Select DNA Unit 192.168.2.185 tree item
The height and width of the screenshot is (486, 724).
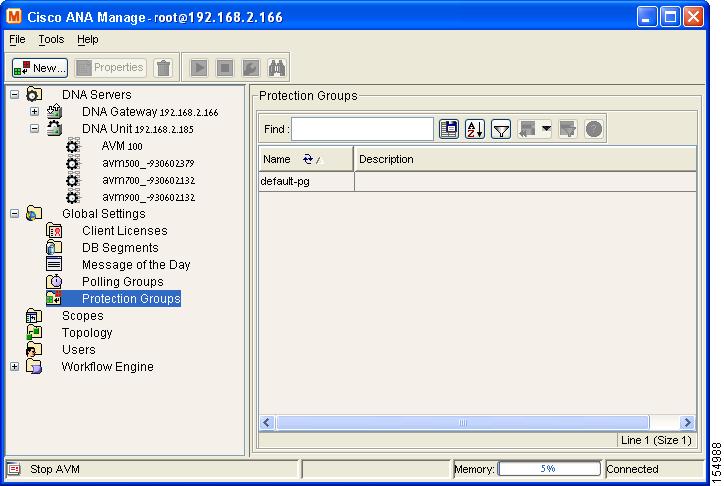click(x=138, y=129)
